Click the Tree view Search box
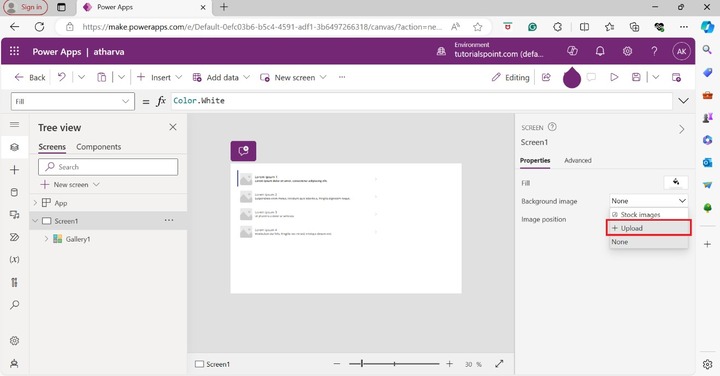The image size is (720, 376). [108, 167]
